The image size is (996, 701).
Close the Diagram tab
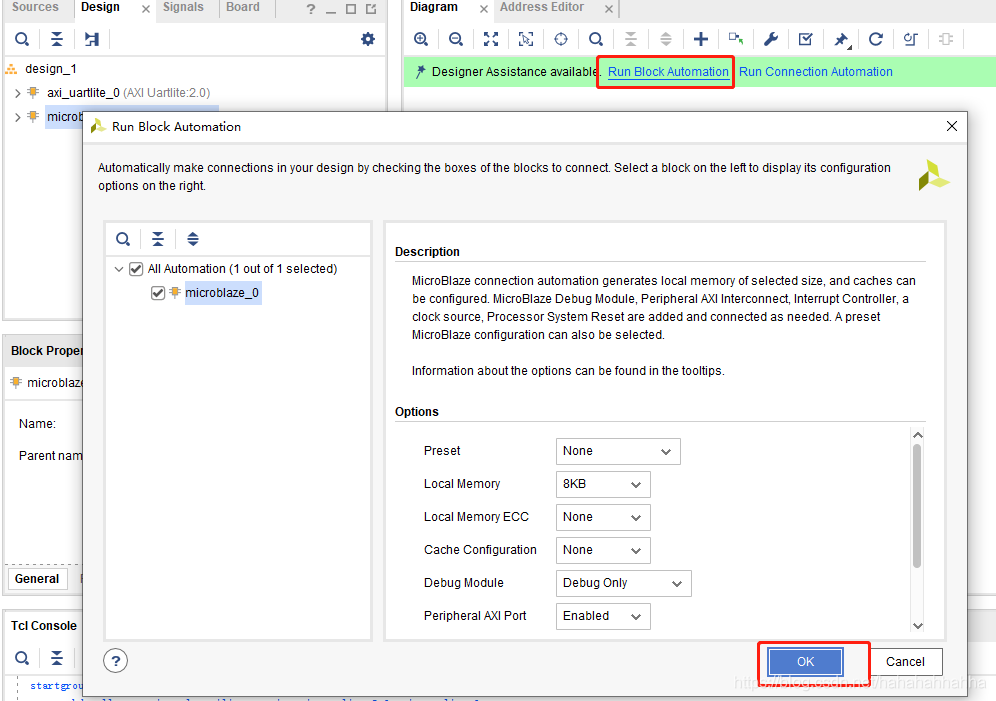point(484,9)
